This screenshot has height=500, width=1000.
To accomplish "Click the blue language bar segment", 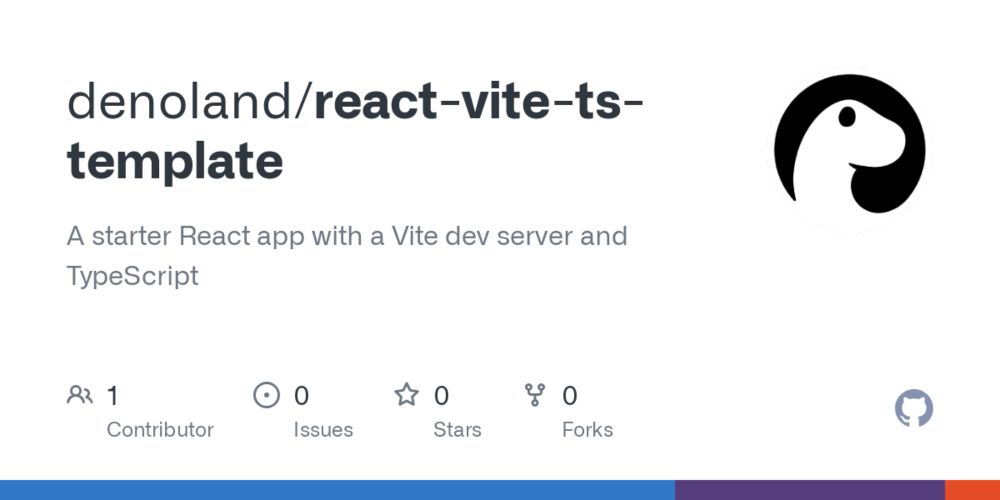I will tap(337, 490).
